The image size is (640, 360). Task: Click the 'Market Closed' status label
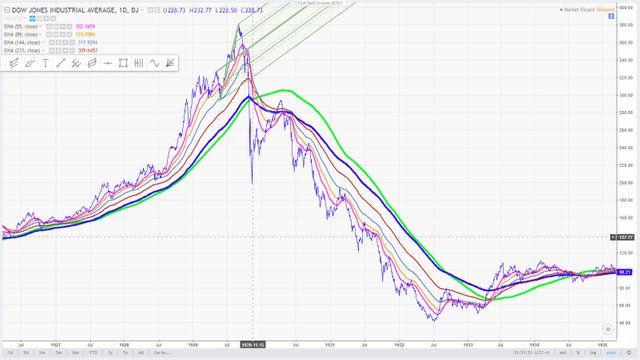[x=579, y=10]
